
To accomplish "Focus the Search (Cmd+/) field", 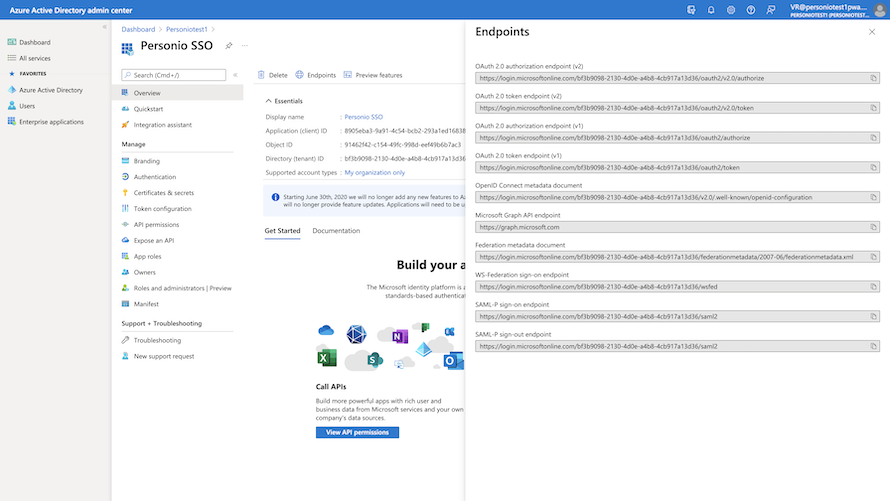I will (174, 75).
